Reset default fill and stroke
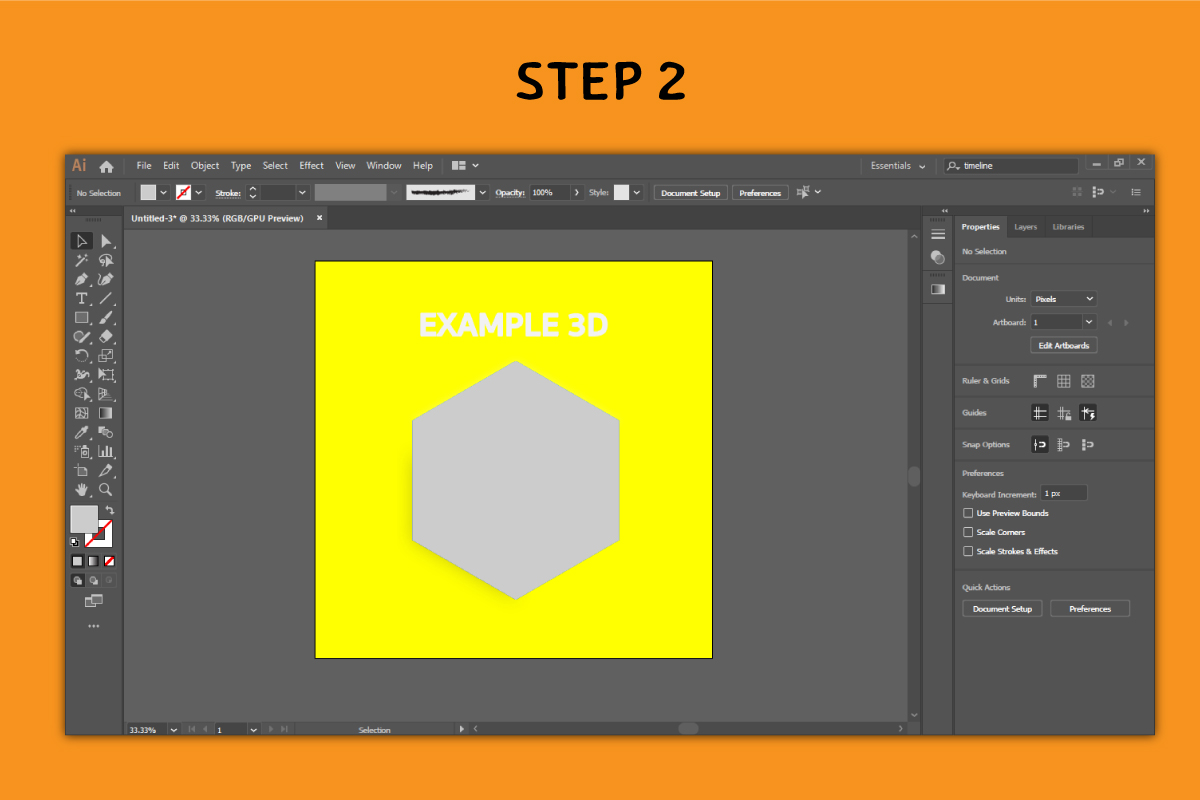This screenshot has height=800, width=1200. click(75, 542)
